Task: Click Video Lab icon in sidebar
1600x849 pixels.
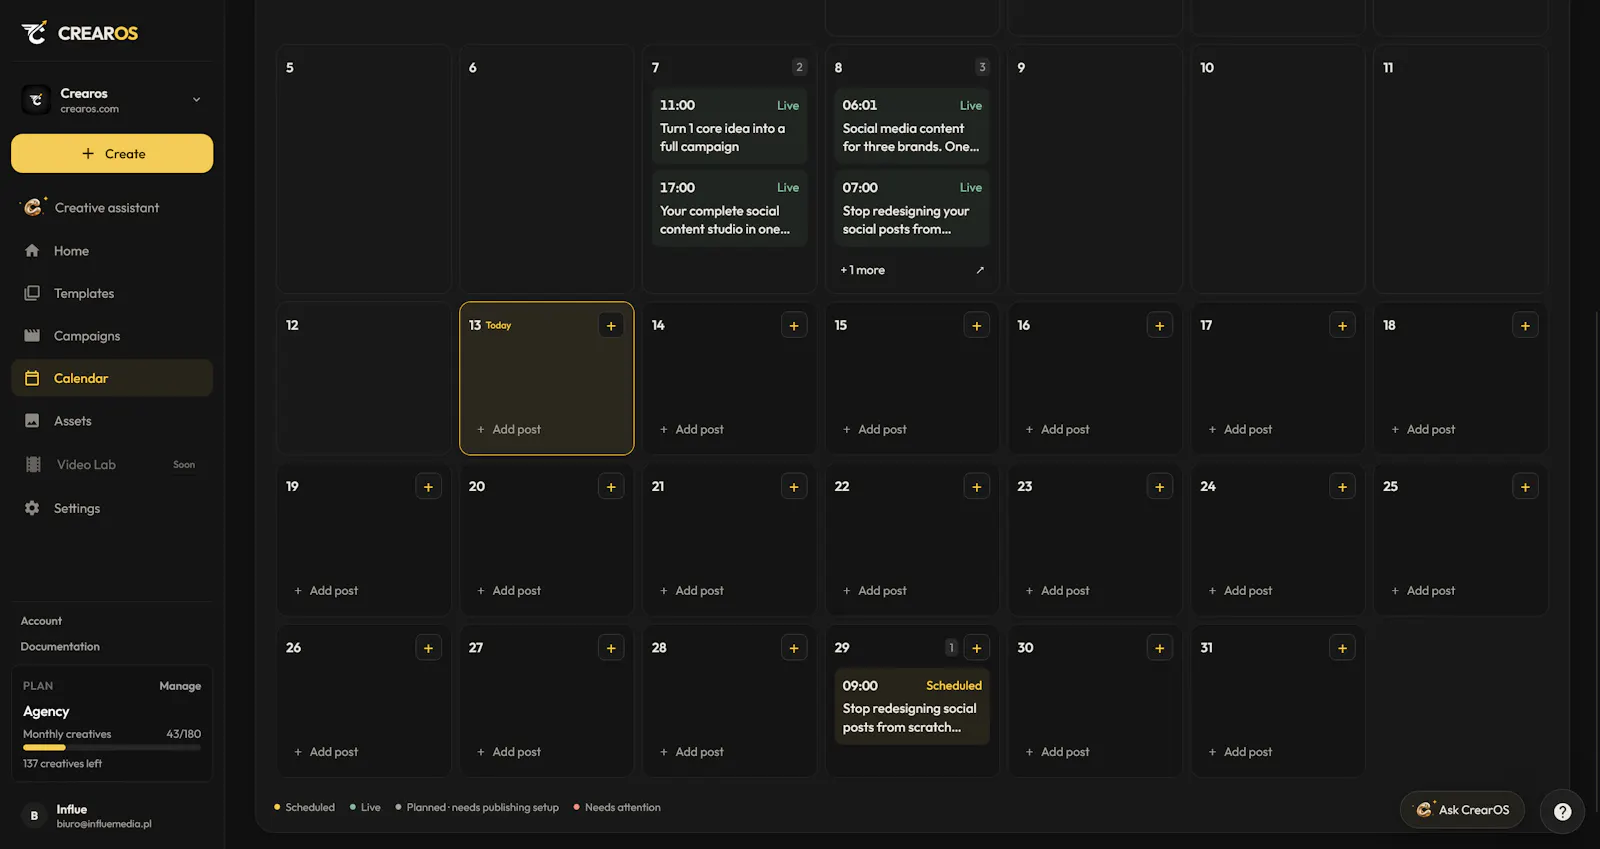Action: coord(33,464)
